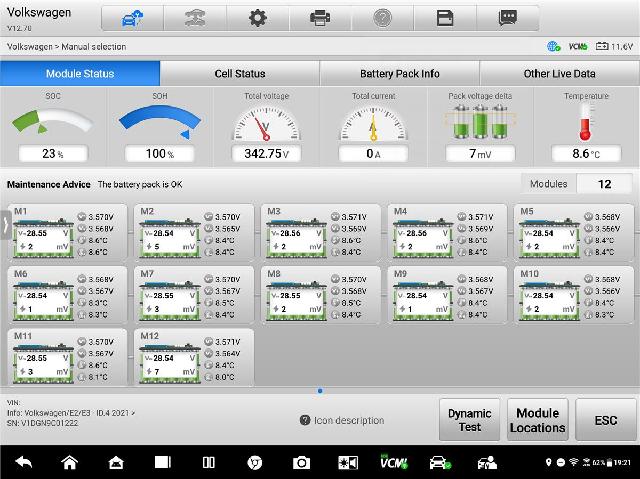Launch the Chrome browser icon
640x479 pixels.
point(255,462)
